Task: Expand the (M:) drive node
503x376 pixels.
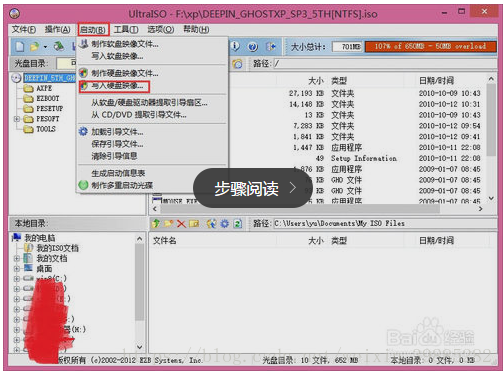Action: pyautogui.click(x=17, y=330)
